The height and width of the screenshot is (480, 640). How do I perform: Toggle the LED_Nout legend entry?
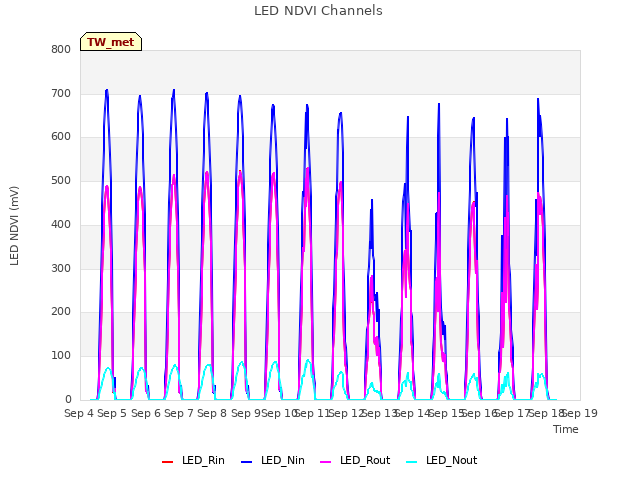pos(442,460)
